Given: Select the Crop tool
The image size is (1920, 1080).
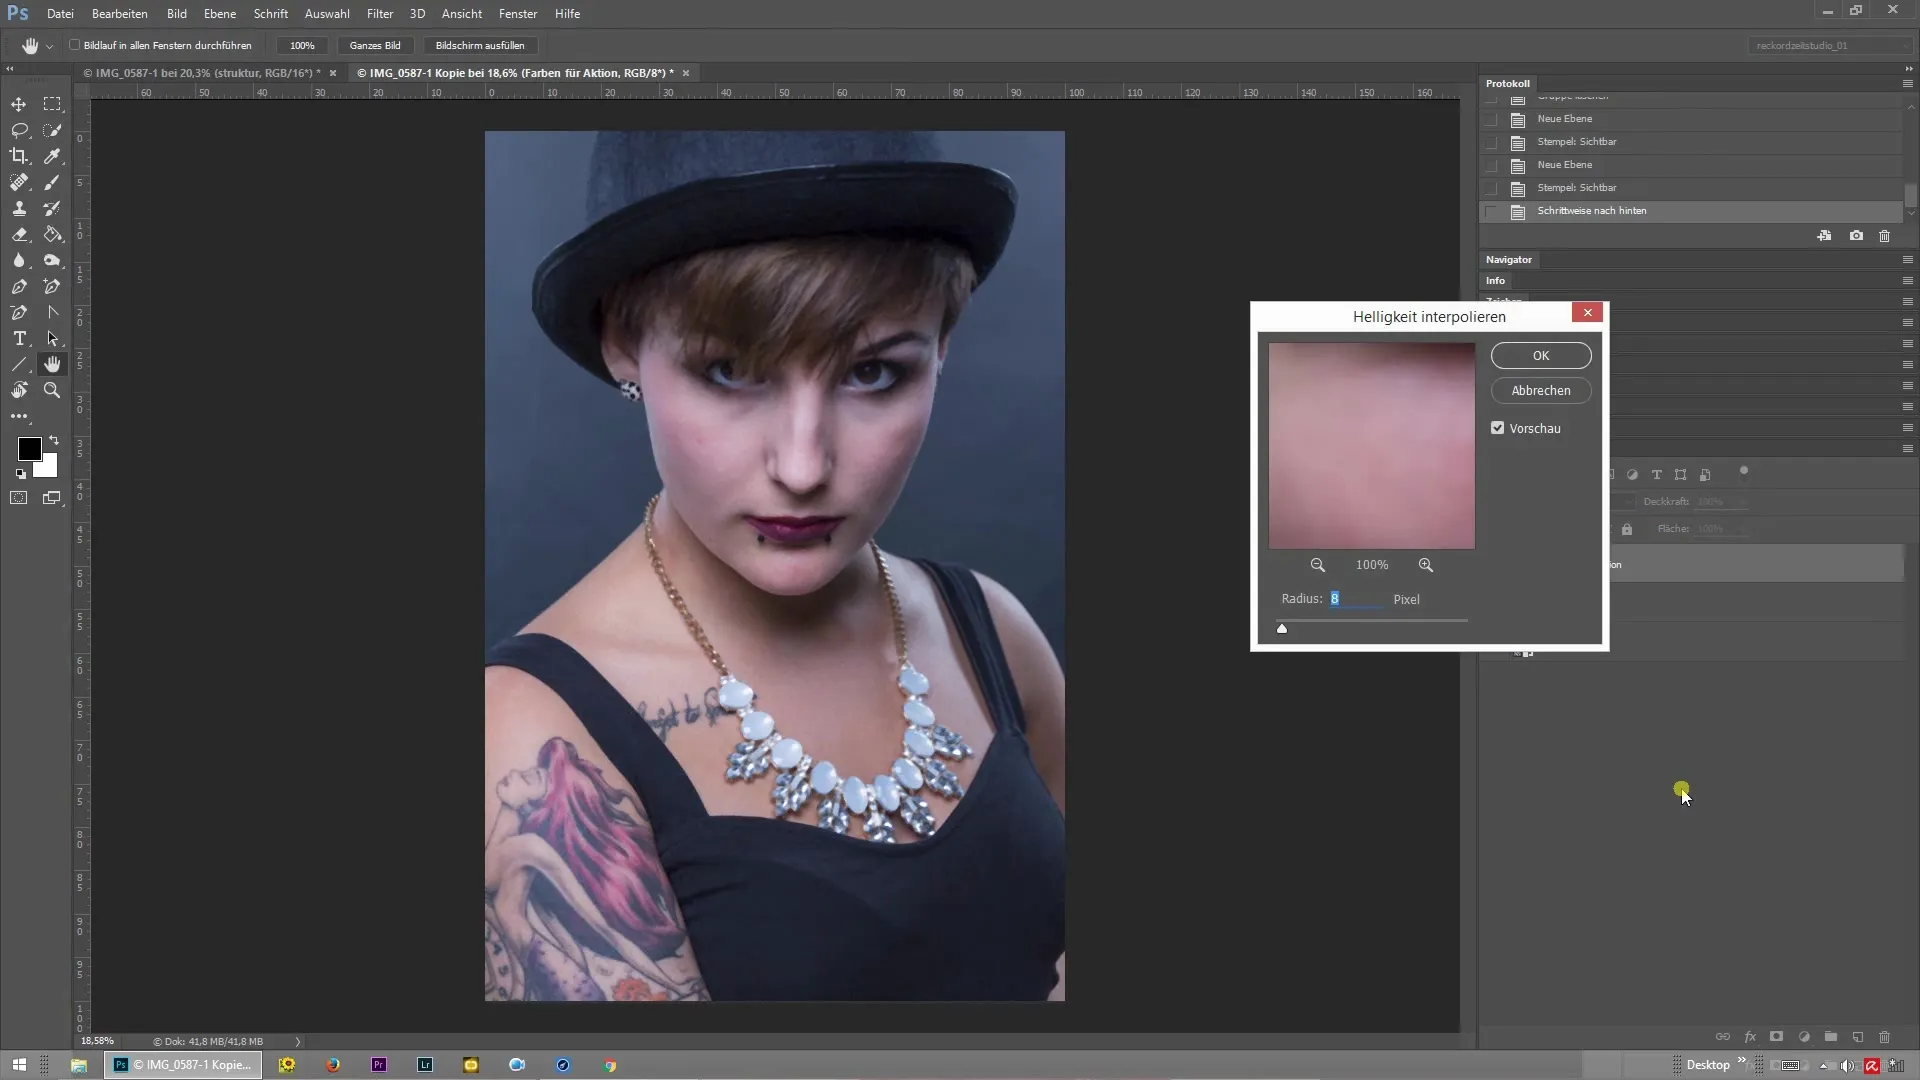Looking at the screenshot, I should pos(19,156).
